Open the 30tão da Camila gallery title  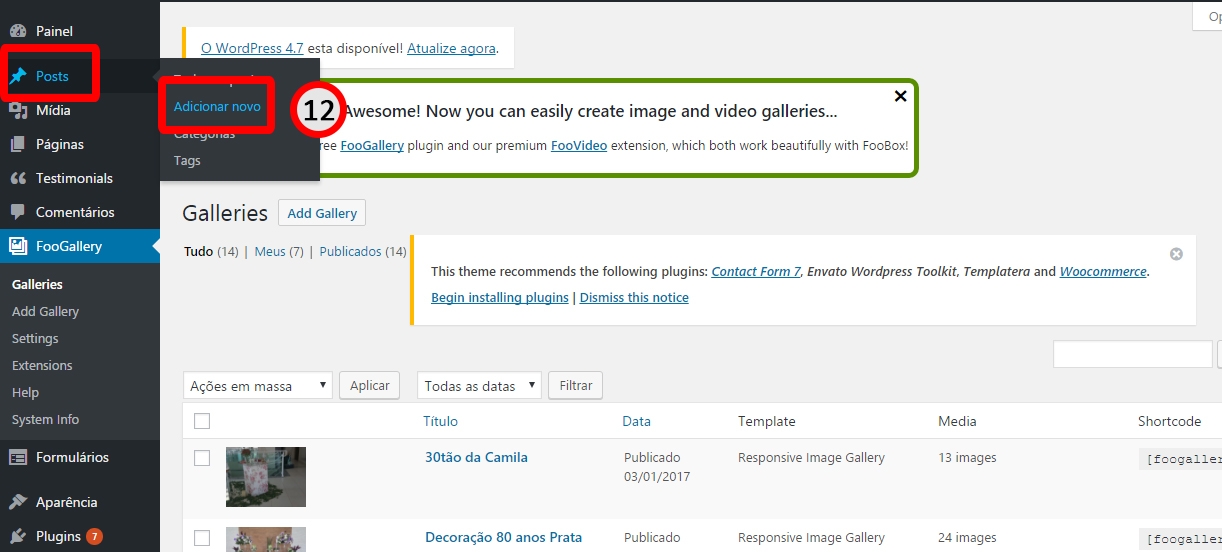(x=476, y=457)
